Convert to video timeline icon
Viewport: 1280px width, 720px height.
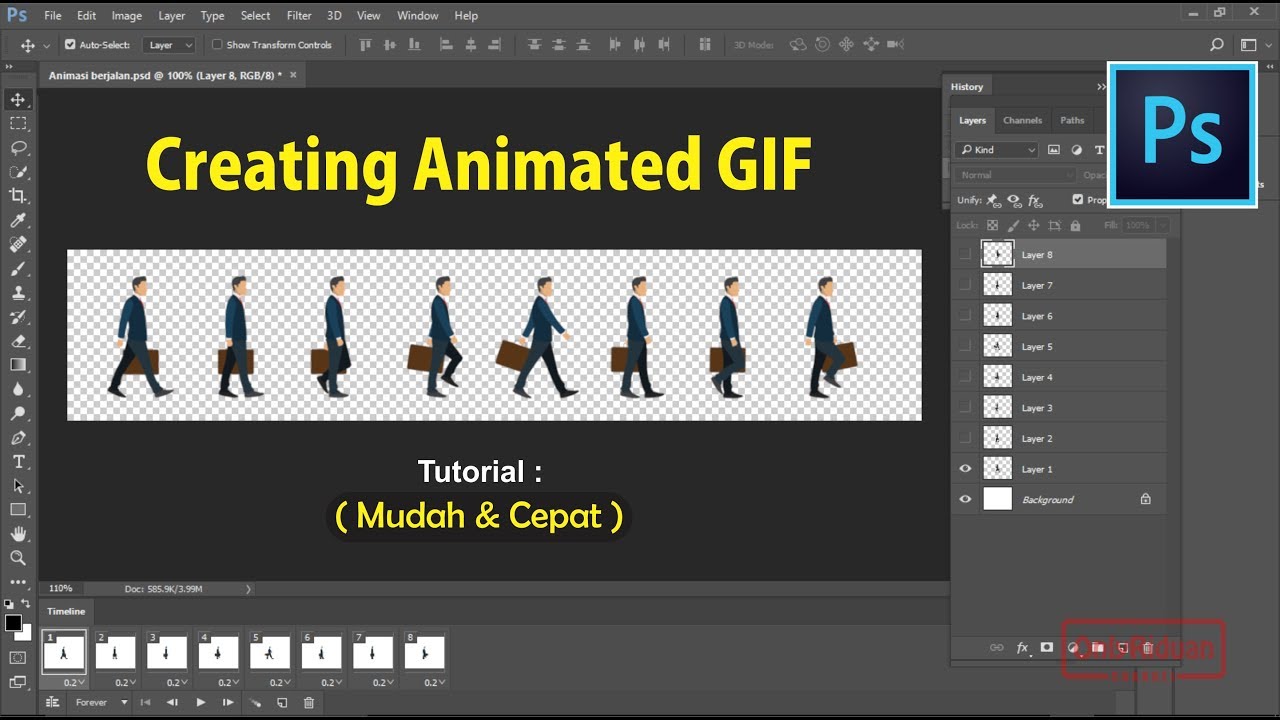pos(52,703)
